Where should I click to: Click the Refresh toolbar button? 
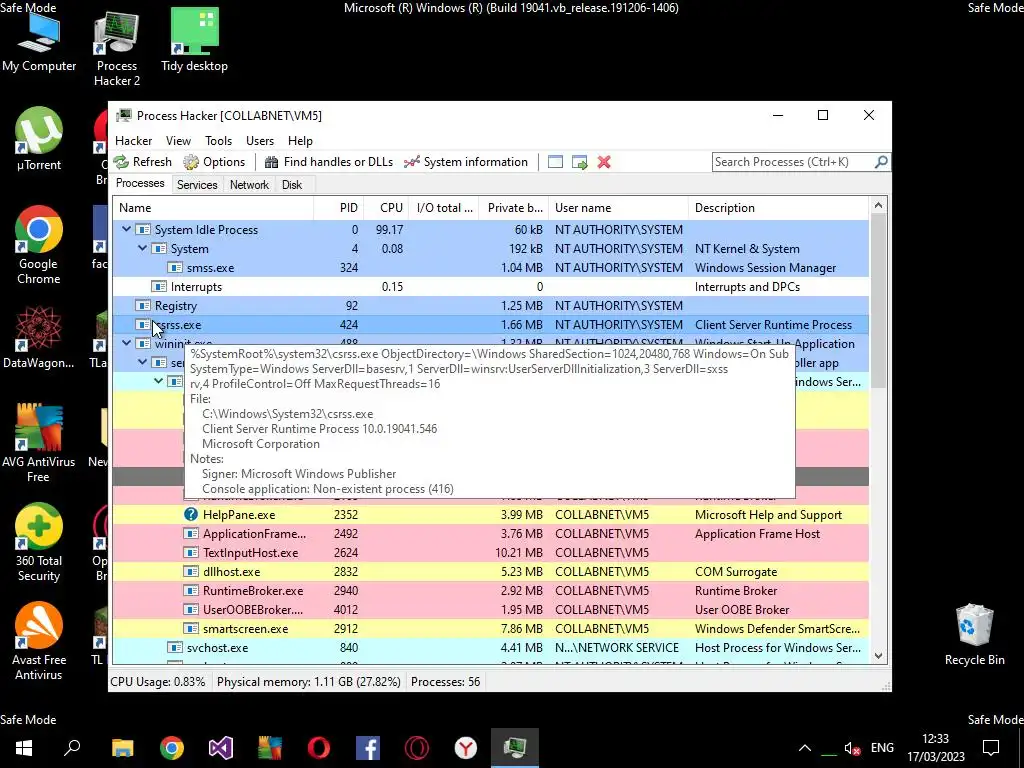[142, 162]
